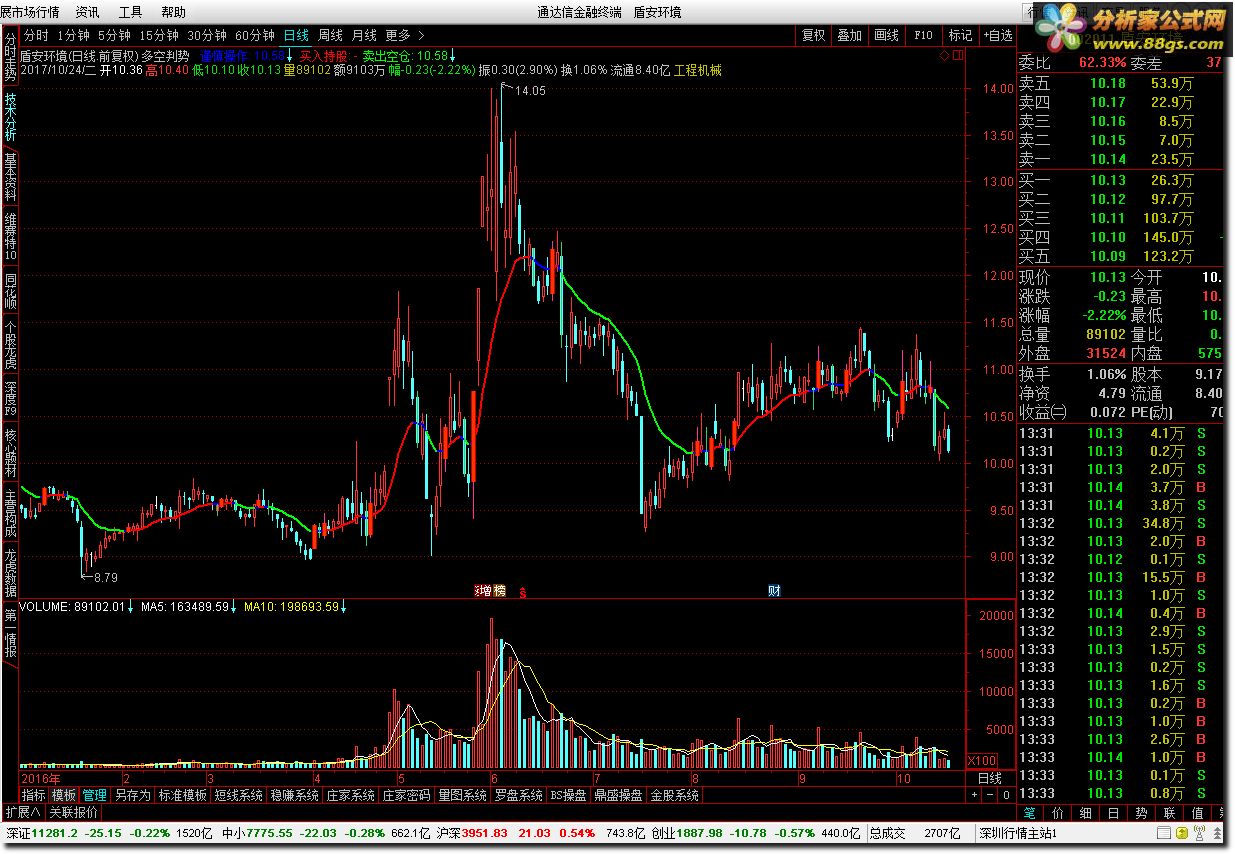Screen dimensions: 1235x854
Task: Open the 日线 period selector at the bottom right
Action: pos(989,778)
